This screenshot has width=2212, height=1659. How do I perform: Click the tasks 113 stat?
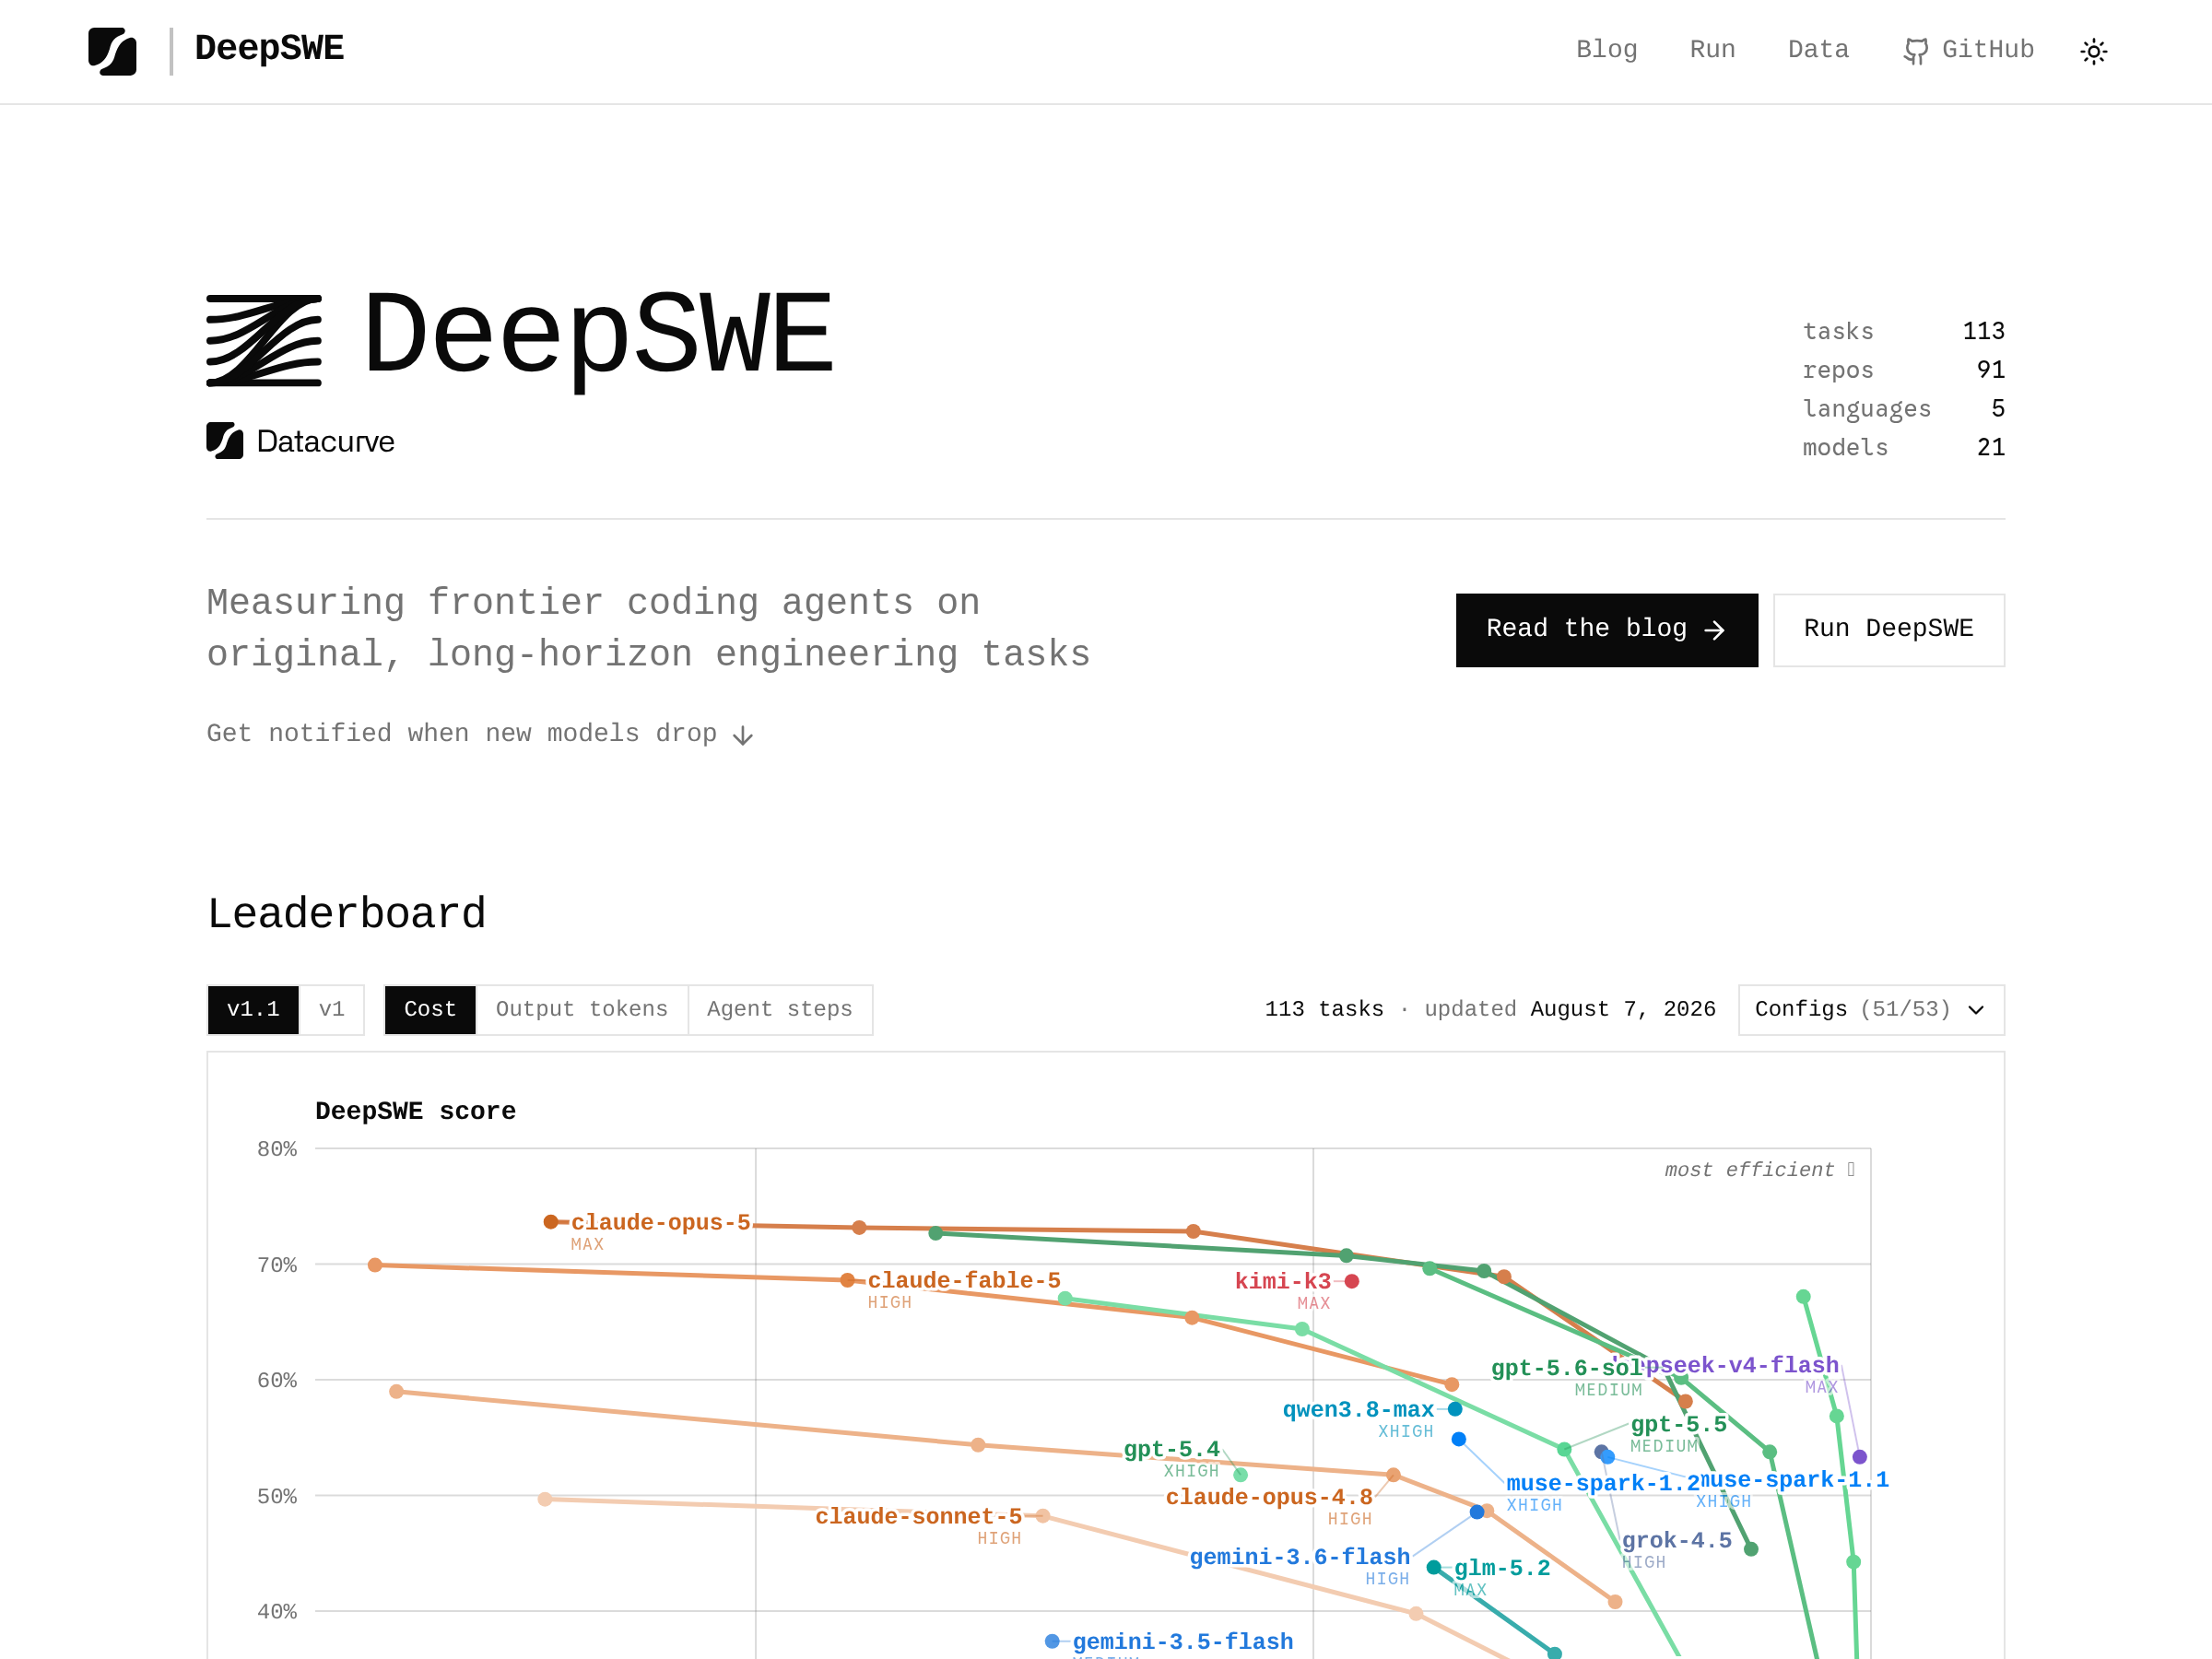[x=1903, y=331]
